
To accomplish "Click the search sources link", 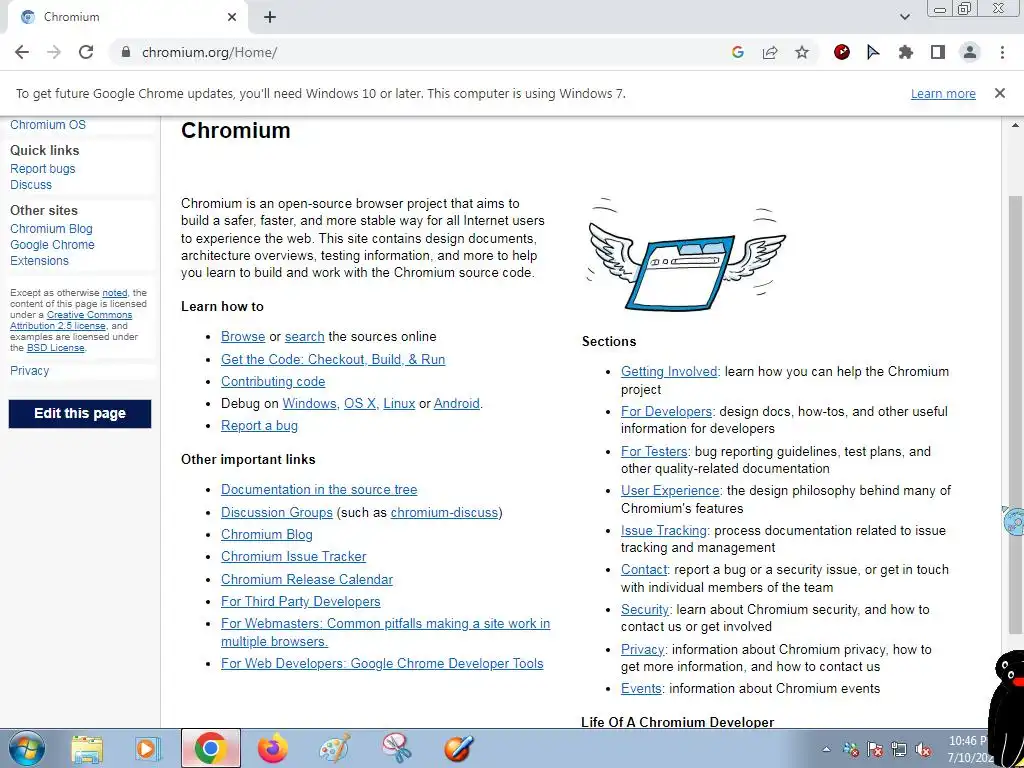I will [304, 336].
